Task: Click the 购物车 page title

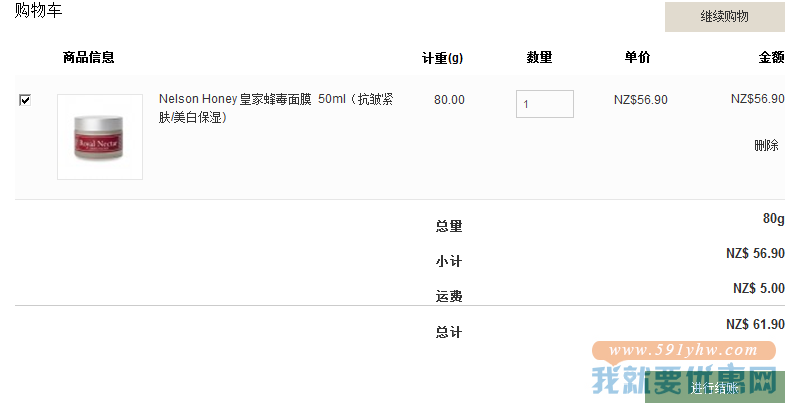Action: coord(38,11)
